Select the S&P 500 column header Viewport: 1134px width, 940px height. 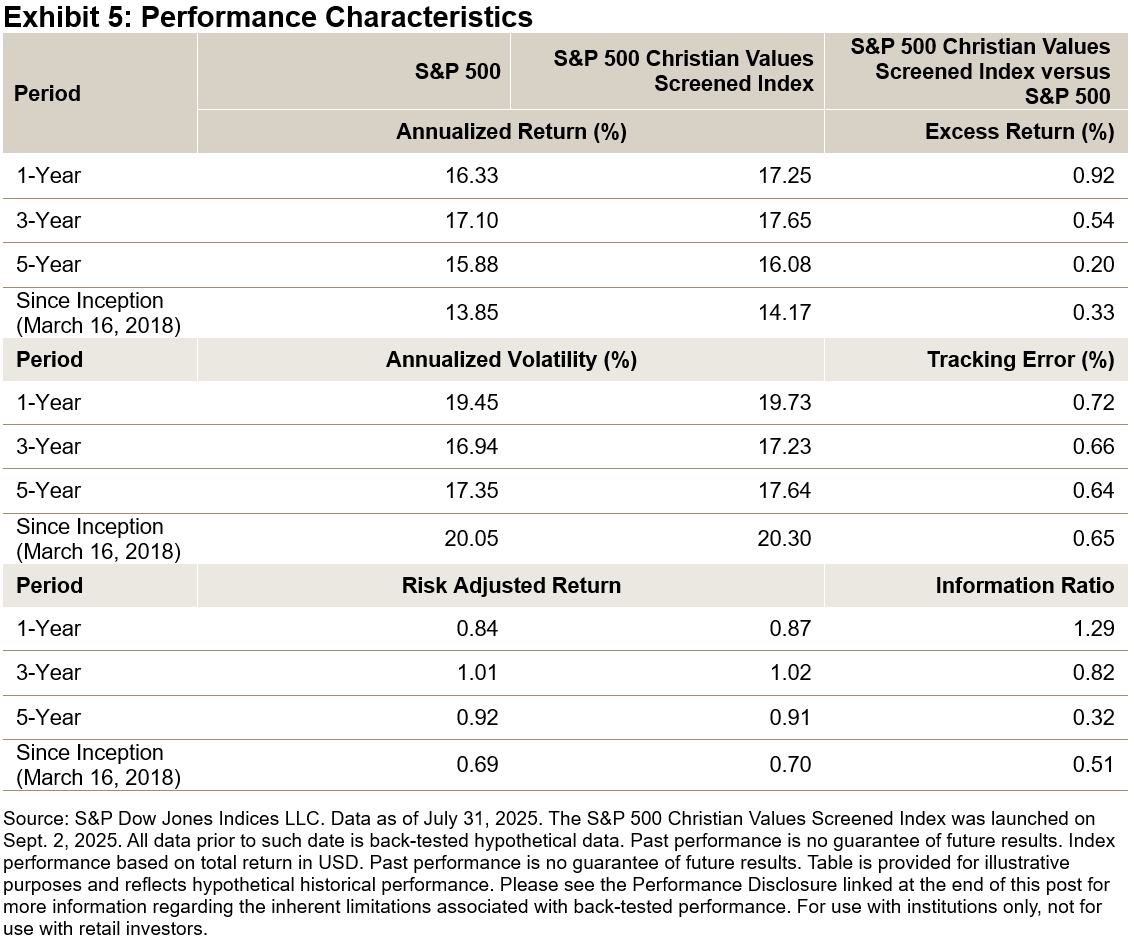point(458,71)
